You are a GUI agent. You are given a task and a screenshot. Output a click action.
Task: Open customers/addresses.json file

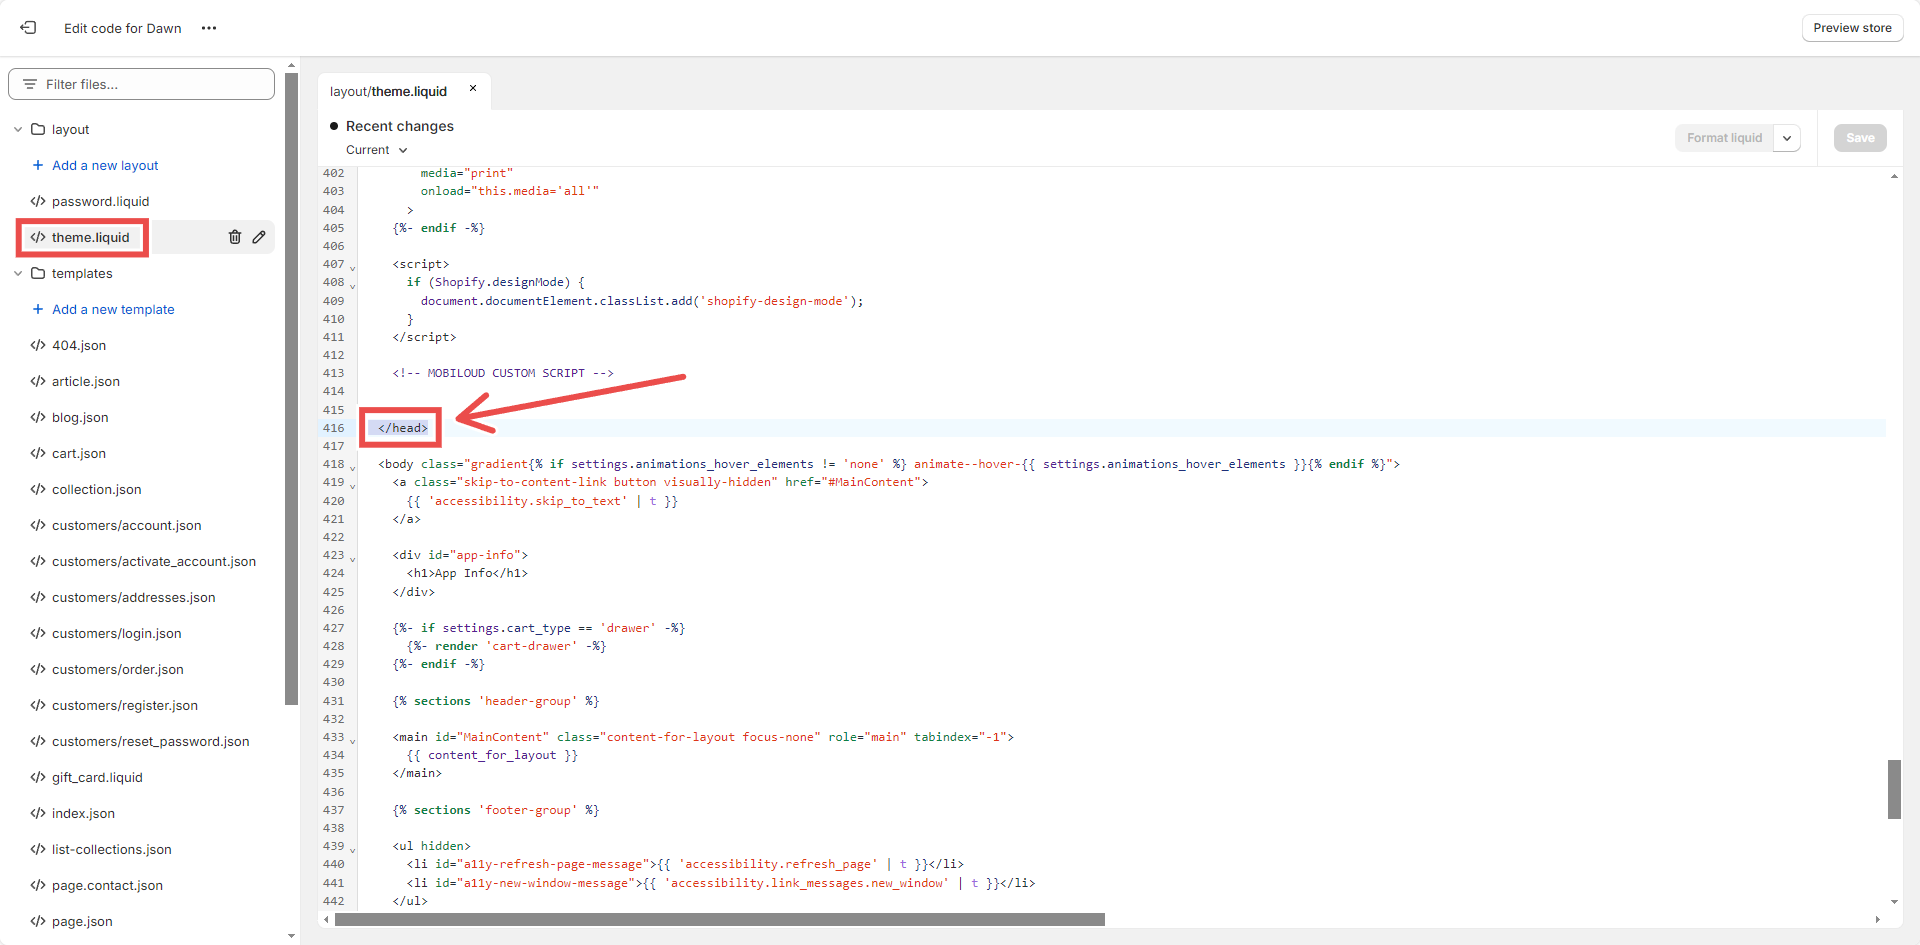coord(134,597)
